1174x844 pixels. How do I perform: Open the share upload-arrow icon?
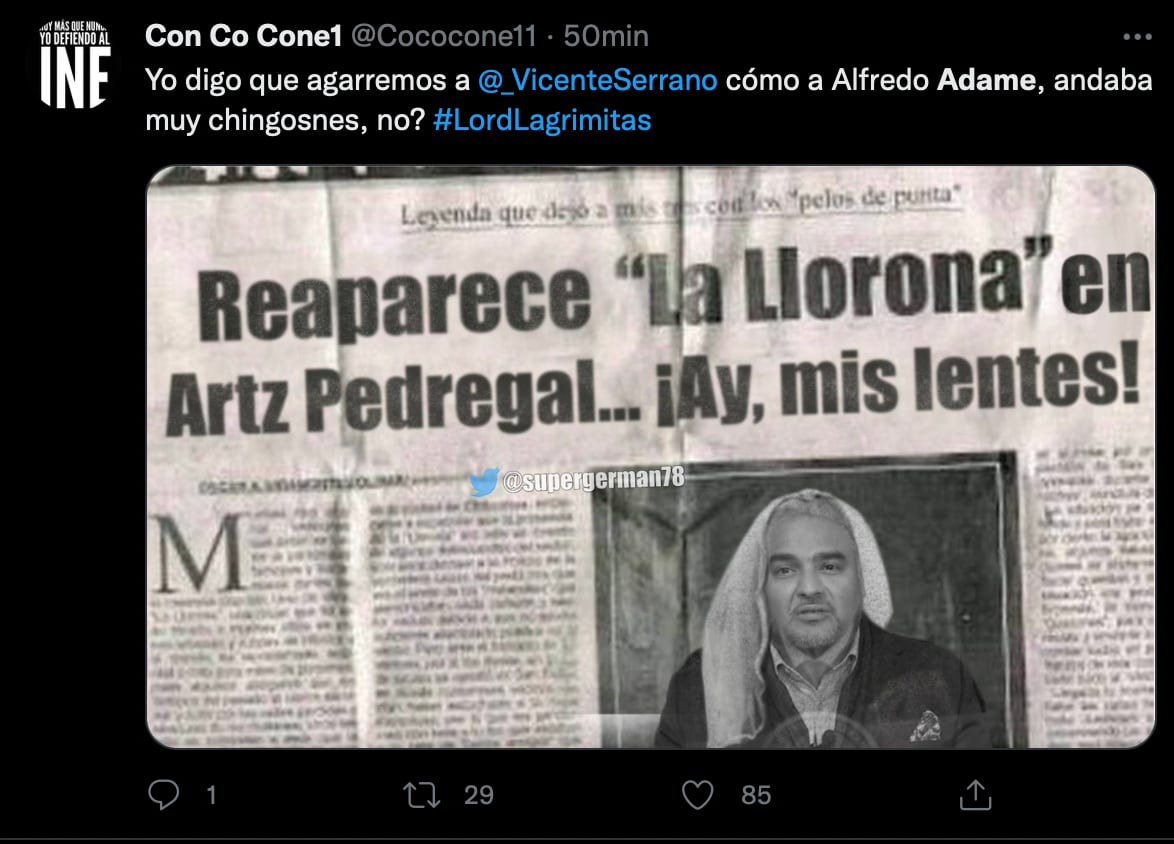[x=975, y=795]
